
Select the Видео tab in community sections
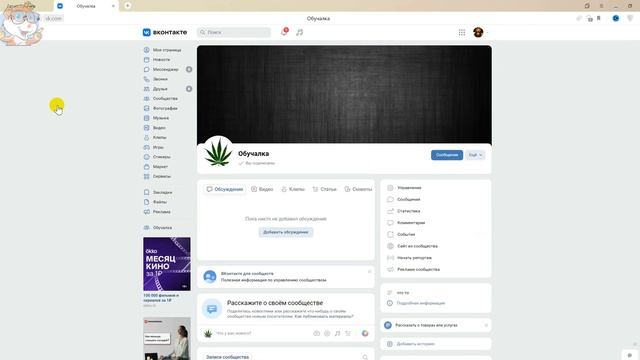pos(262,189)
